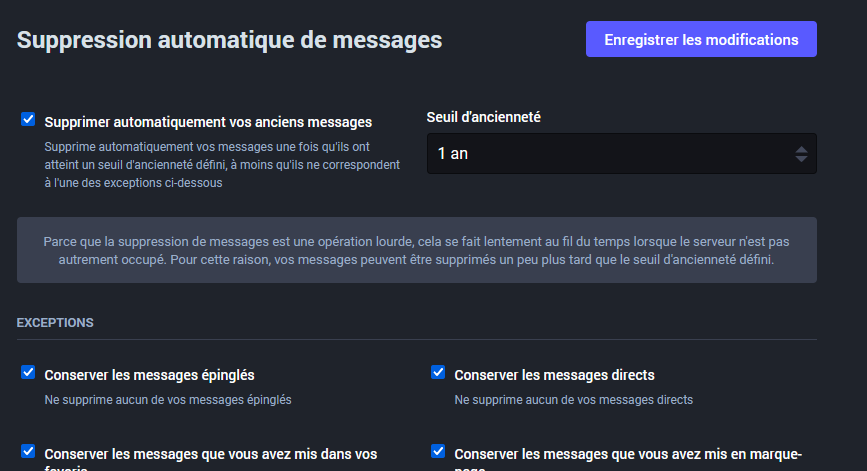
Task: Uncheck the Conserver les messages directs checkbox
Action: (x=438, y=373)
